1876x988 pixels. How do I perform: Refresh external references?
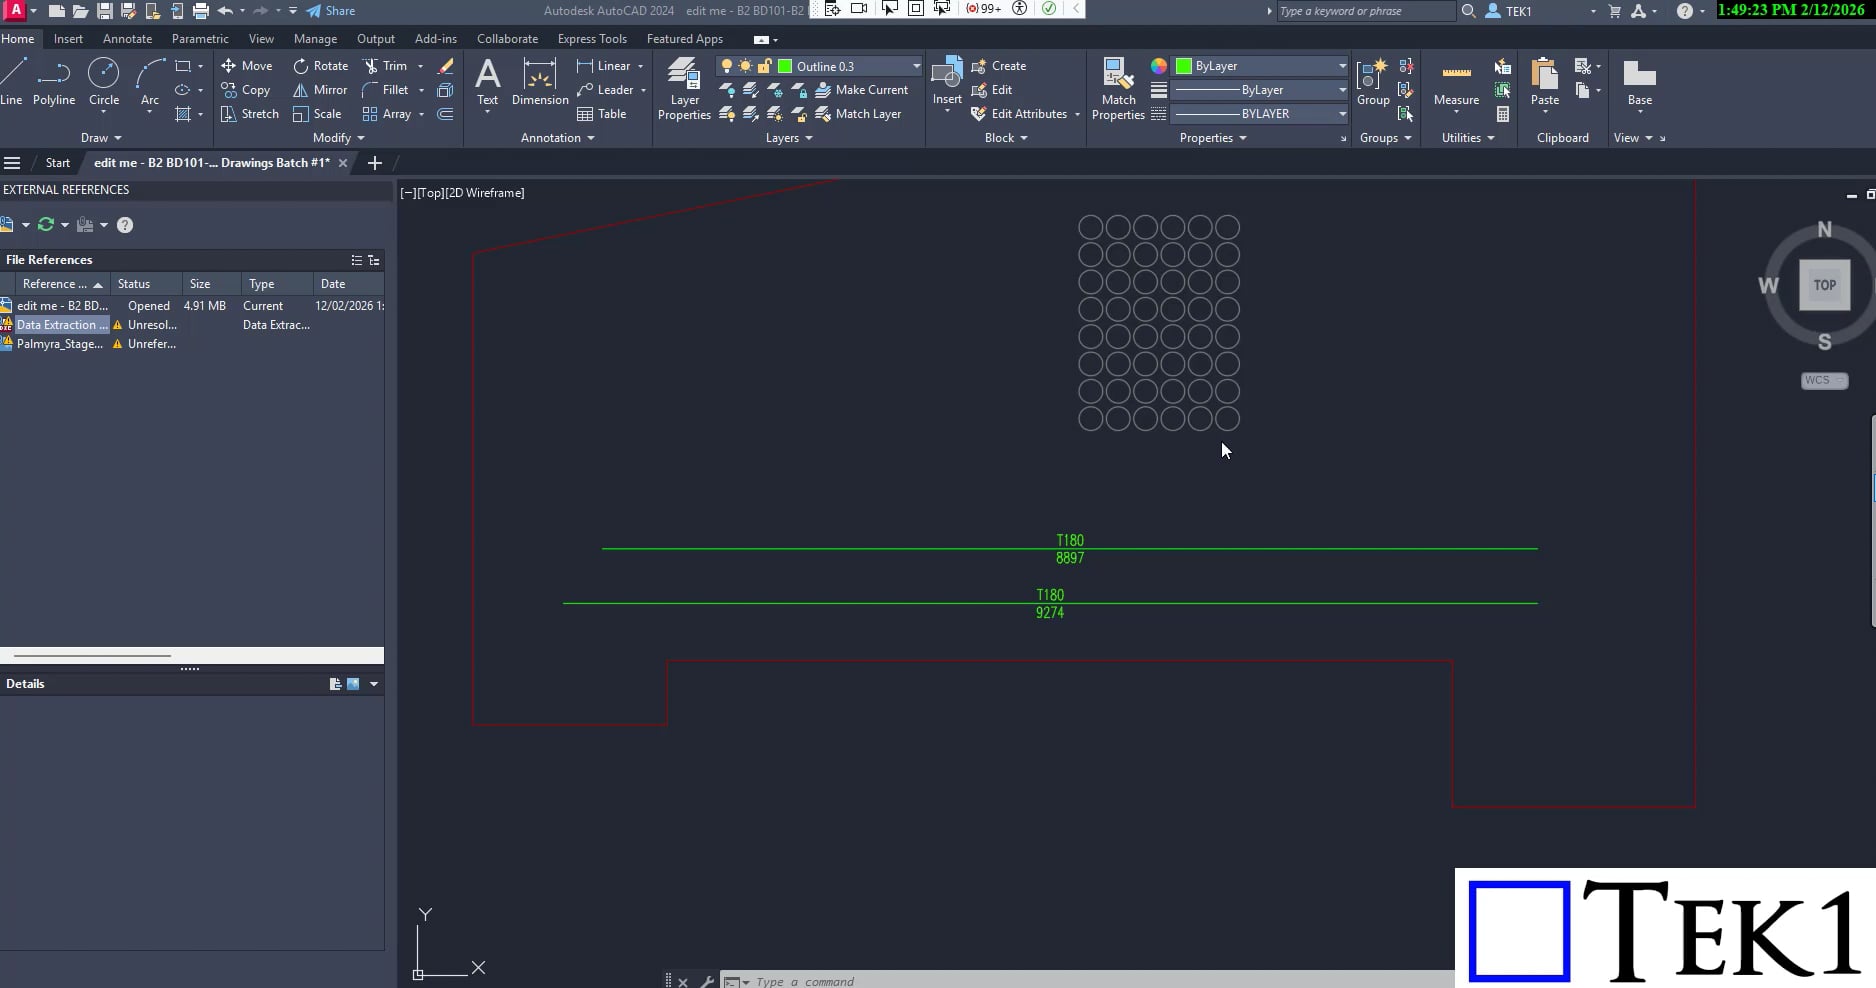tap(45, 225)
